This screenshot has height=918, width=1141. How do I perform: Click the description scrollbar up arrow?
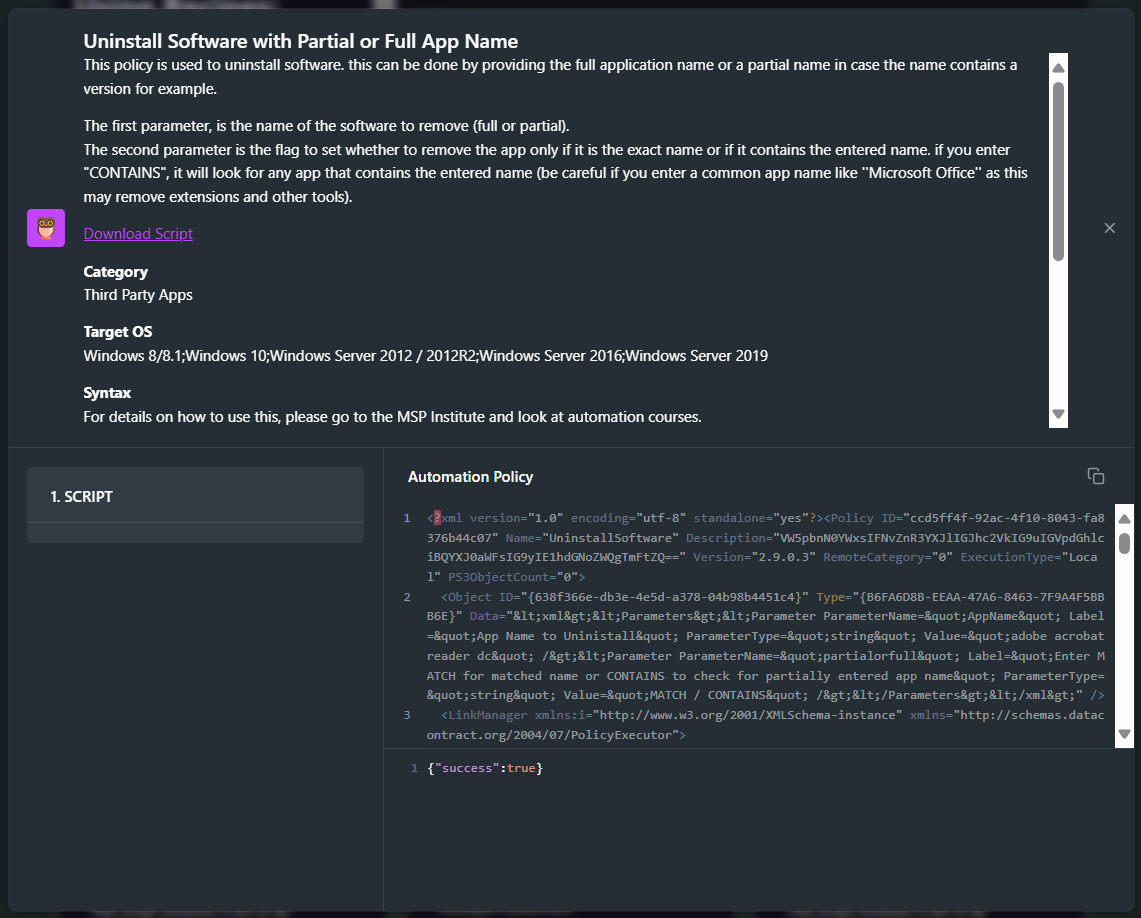[1058, 68]
